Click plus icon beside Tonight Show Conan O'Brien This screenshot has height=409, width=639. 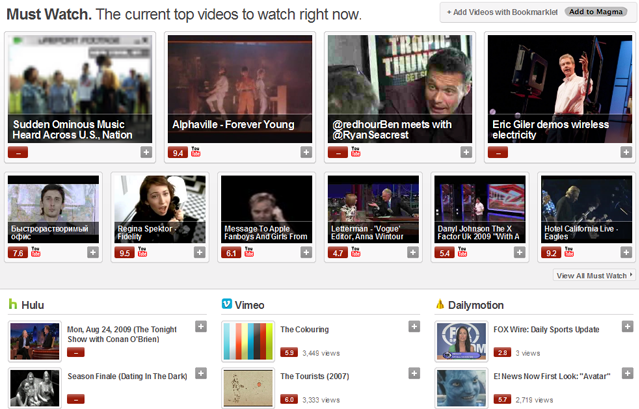pyautogui.click(x=201, y=326)
